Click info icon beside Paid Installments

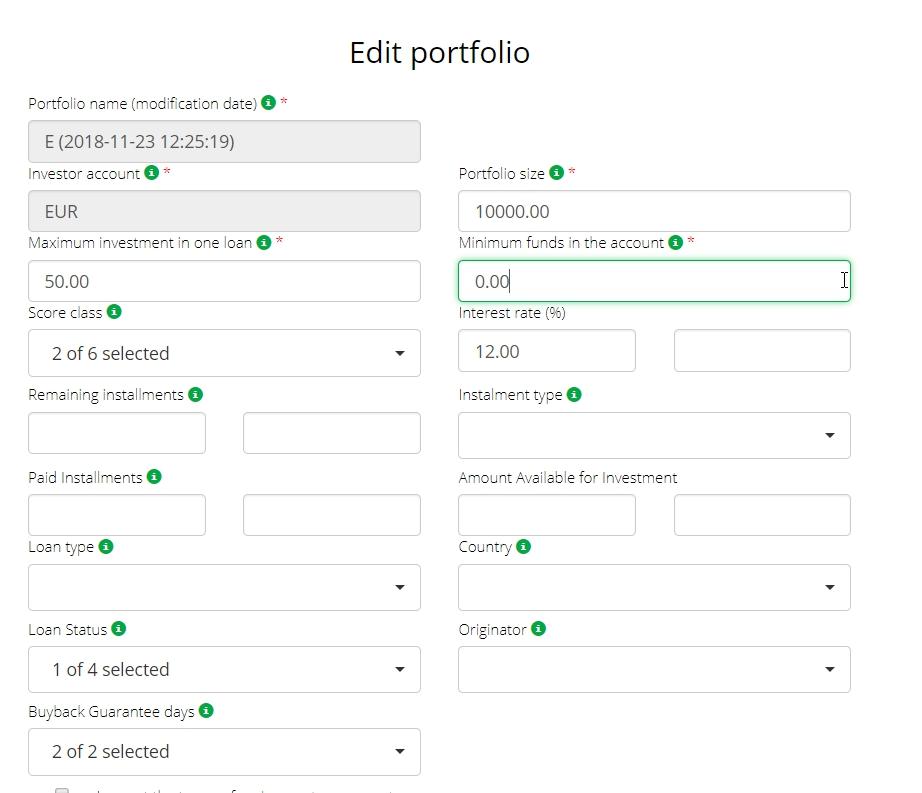click(x=154, y=477)
